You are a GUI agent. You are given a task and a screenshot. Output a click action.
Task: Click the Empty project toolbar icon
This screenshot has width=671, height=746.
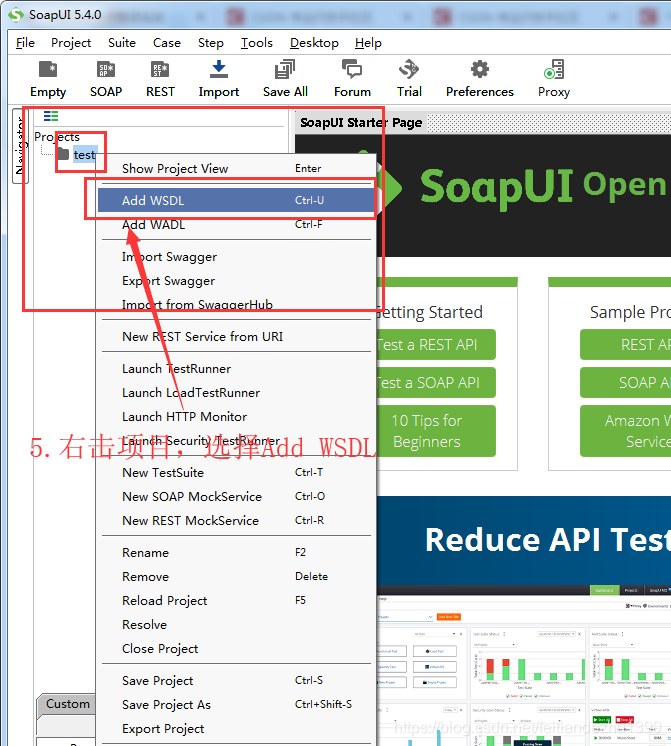coord(48,69)
